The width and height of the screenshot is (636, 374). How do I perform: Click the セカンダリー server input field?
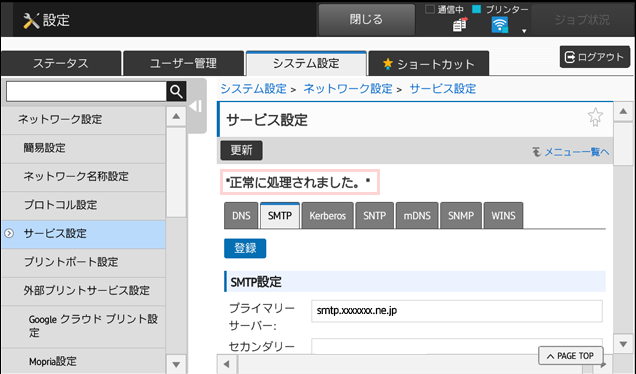(x=457, y=346)
